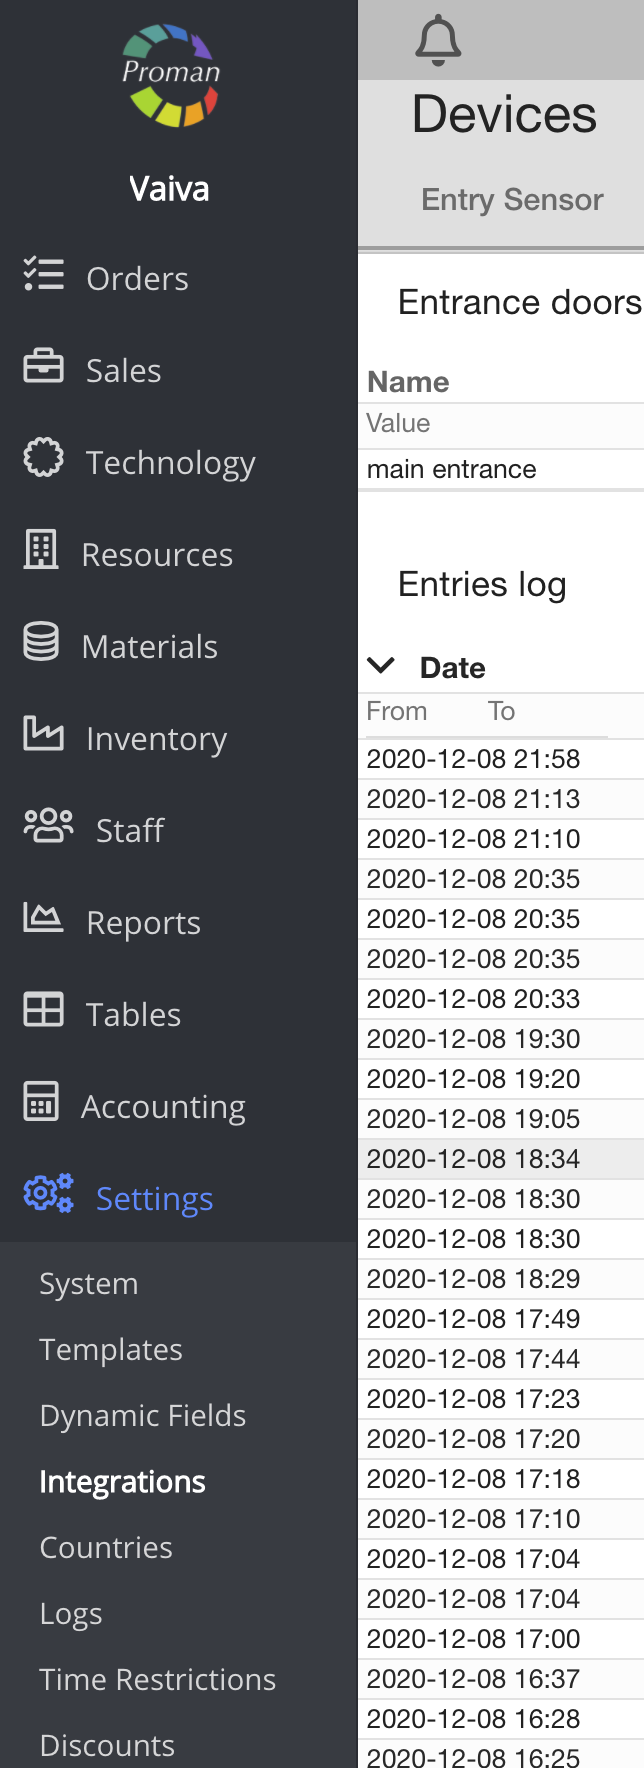Open Orders via checklist icon
644x1768 pixels.
44,275
